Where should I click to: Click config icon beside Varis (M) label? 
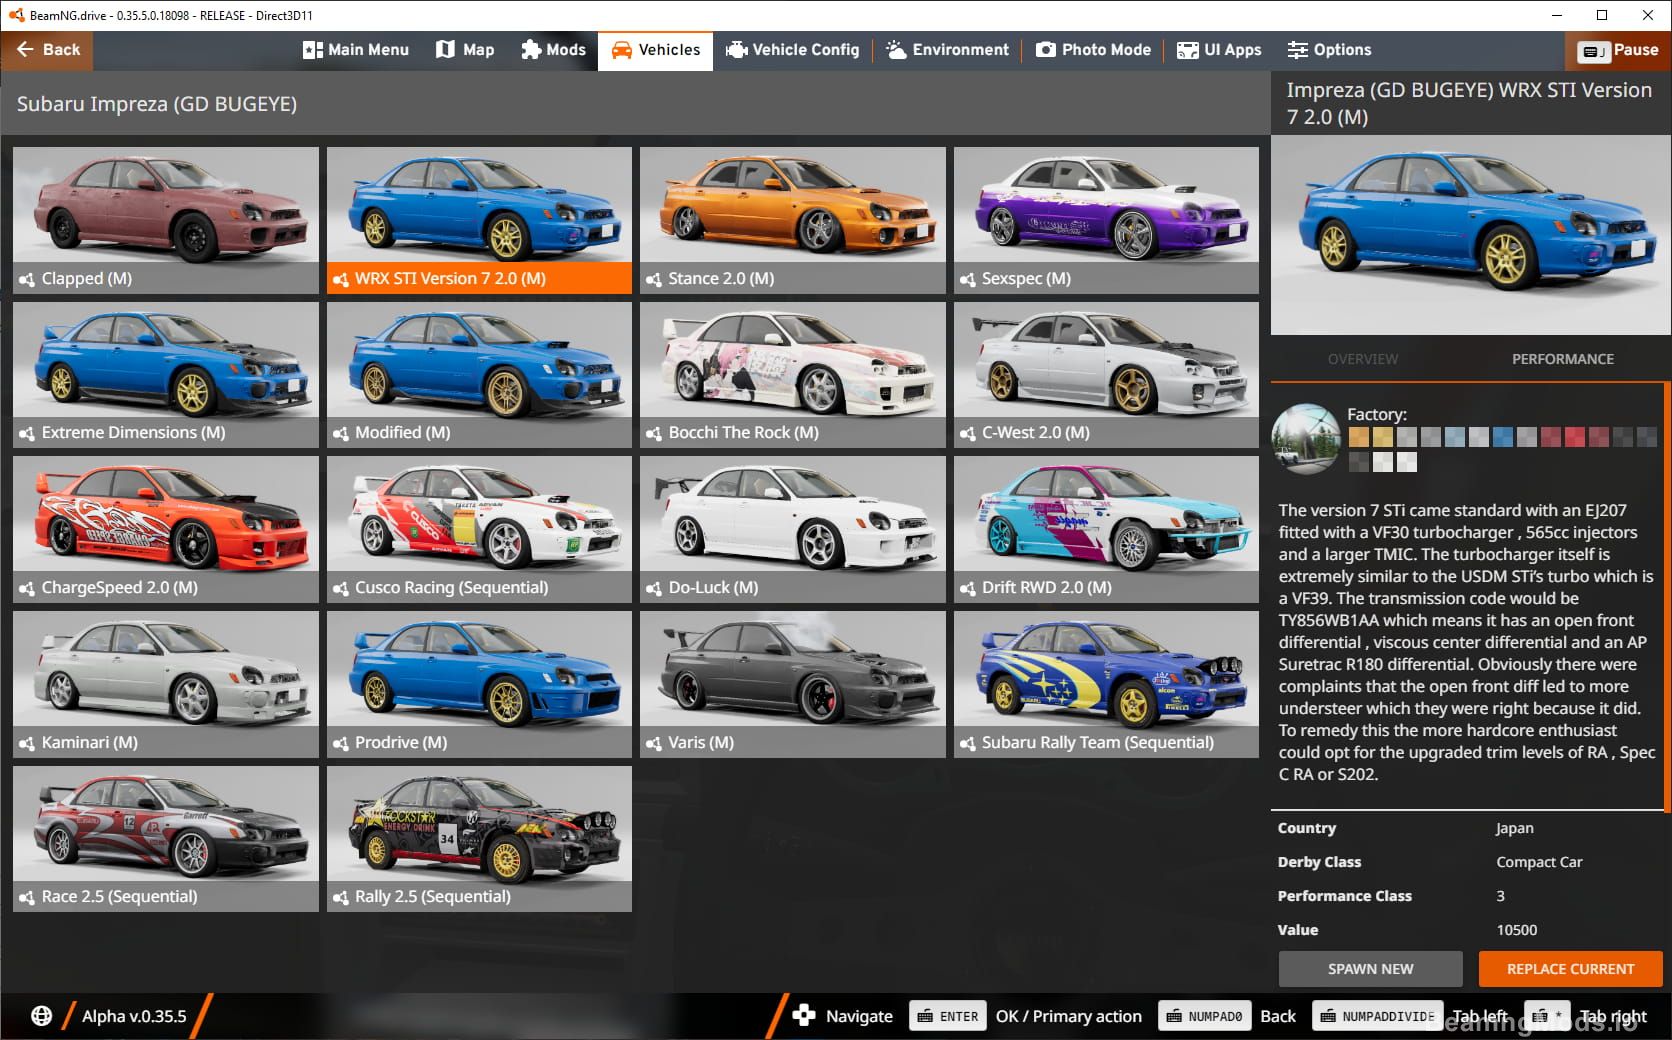(x=654, y=744)
